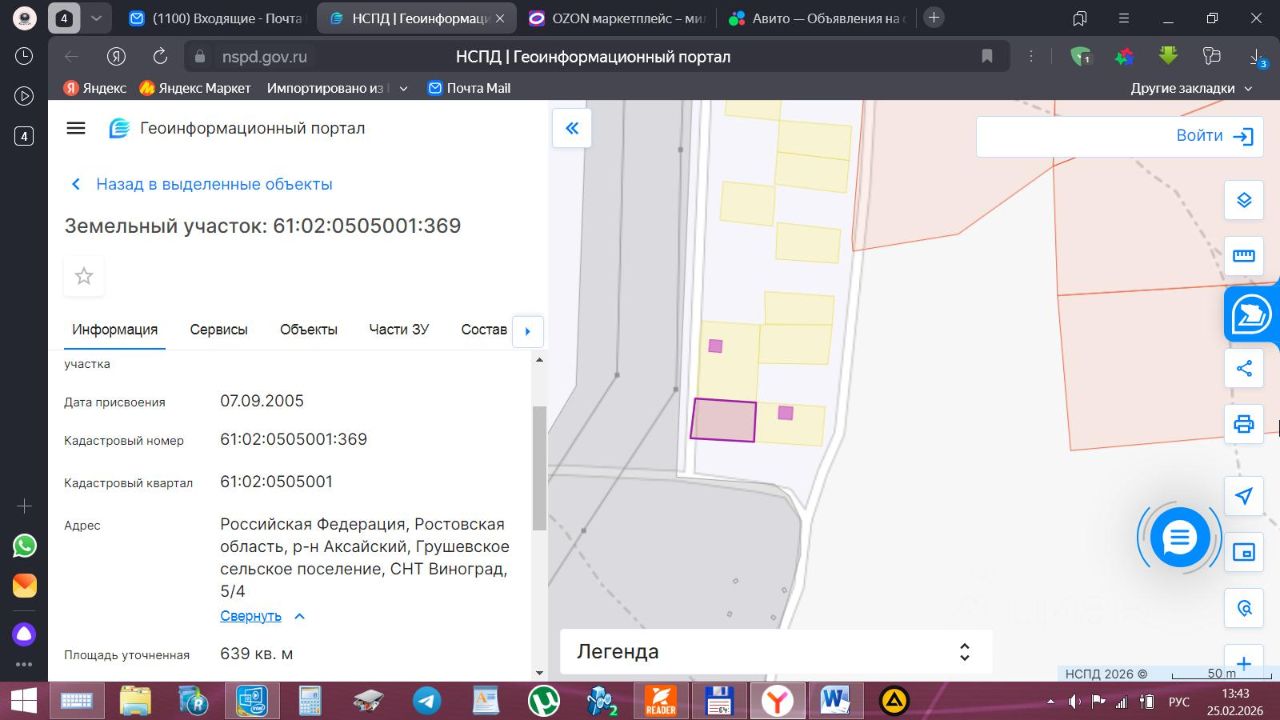Expand the Импортировано из bookmarks folder

pyautogui.click(x=338, y=88)
